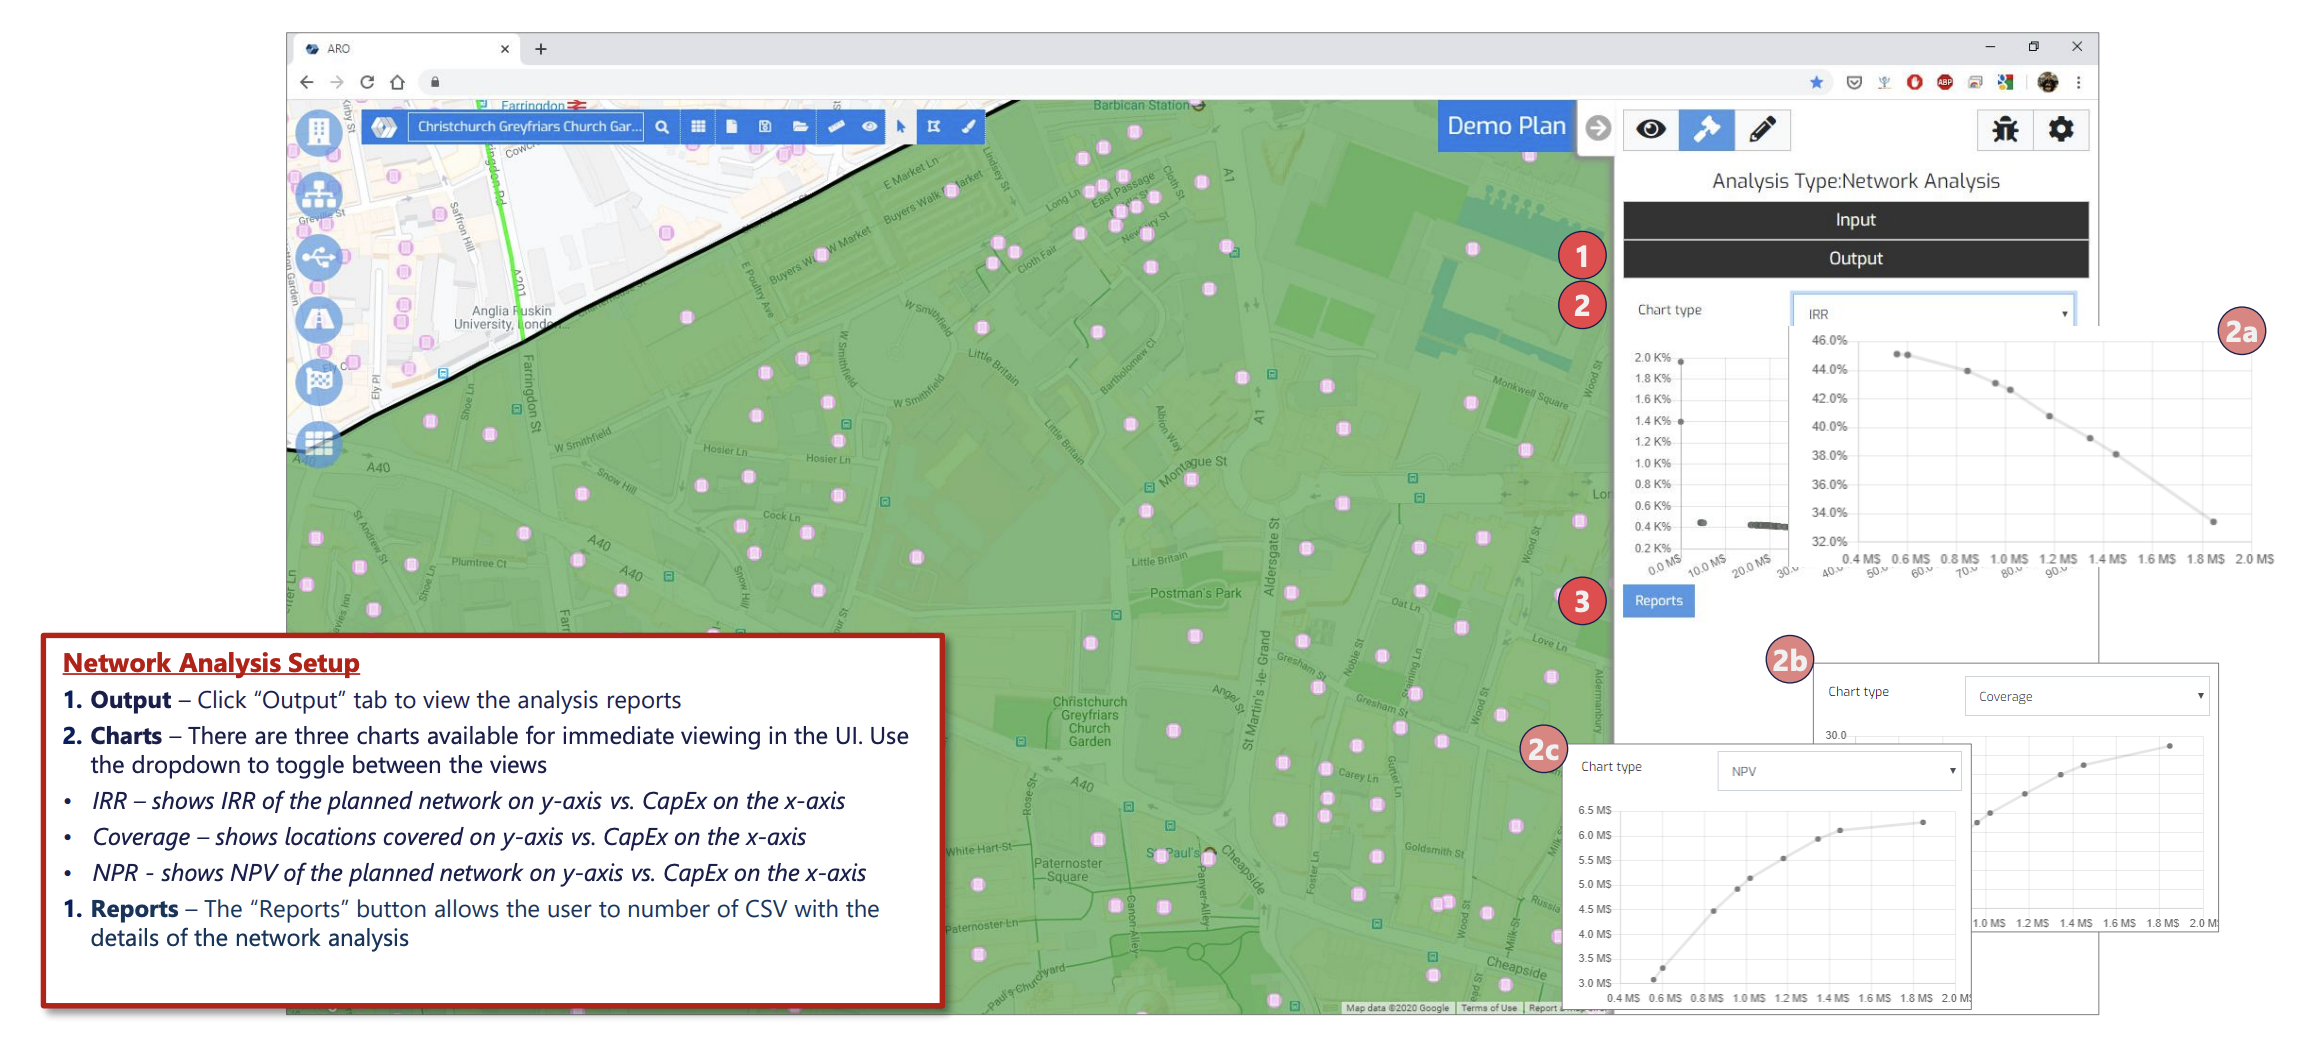The width and height of the screenshot is (2318, 1050).
Task: Open the browser three-dot menu
Action: [x=2079, y=82]
